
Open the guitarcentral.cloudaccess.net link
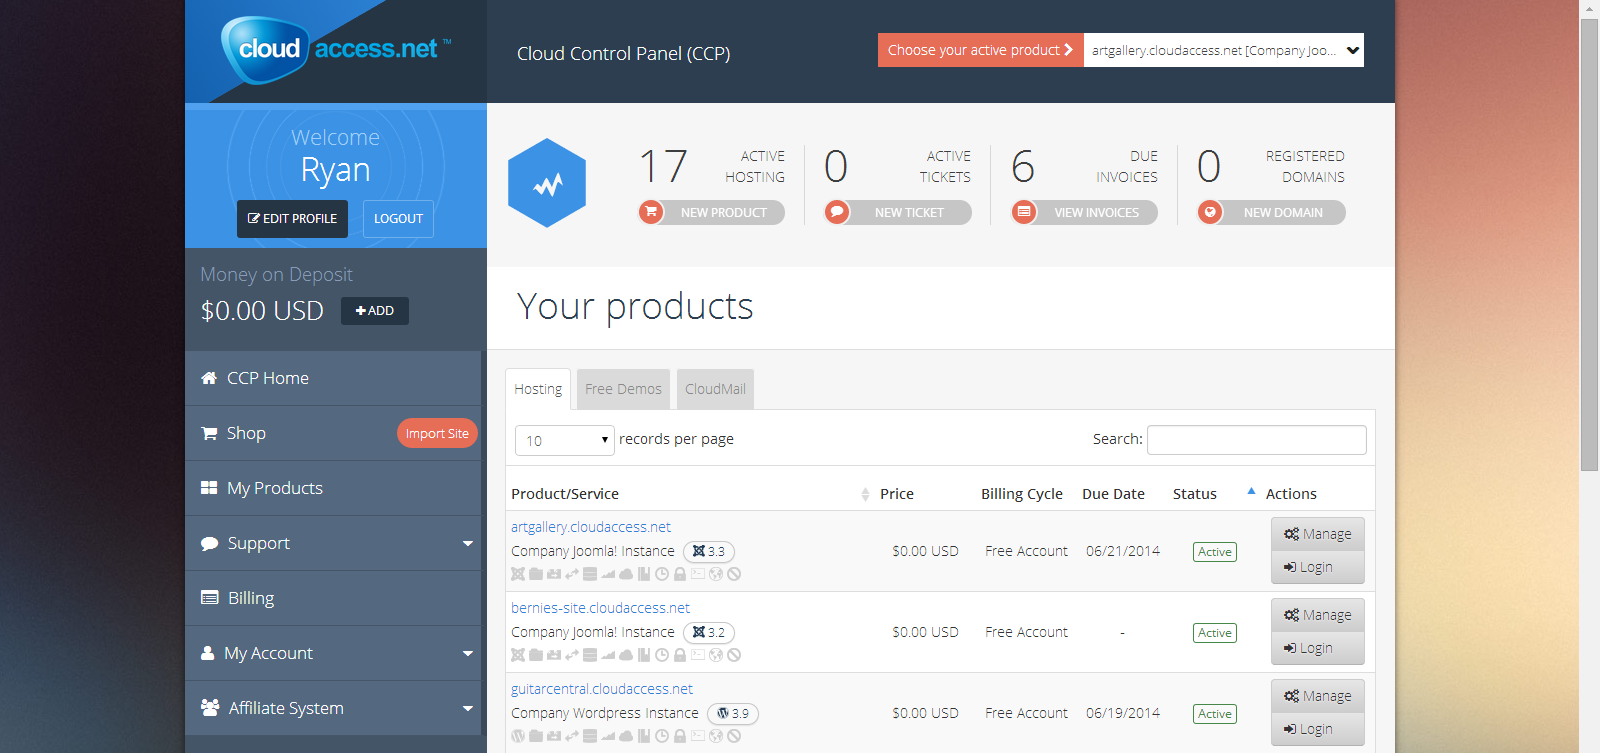pyautogui.click(x=602, y=689)
